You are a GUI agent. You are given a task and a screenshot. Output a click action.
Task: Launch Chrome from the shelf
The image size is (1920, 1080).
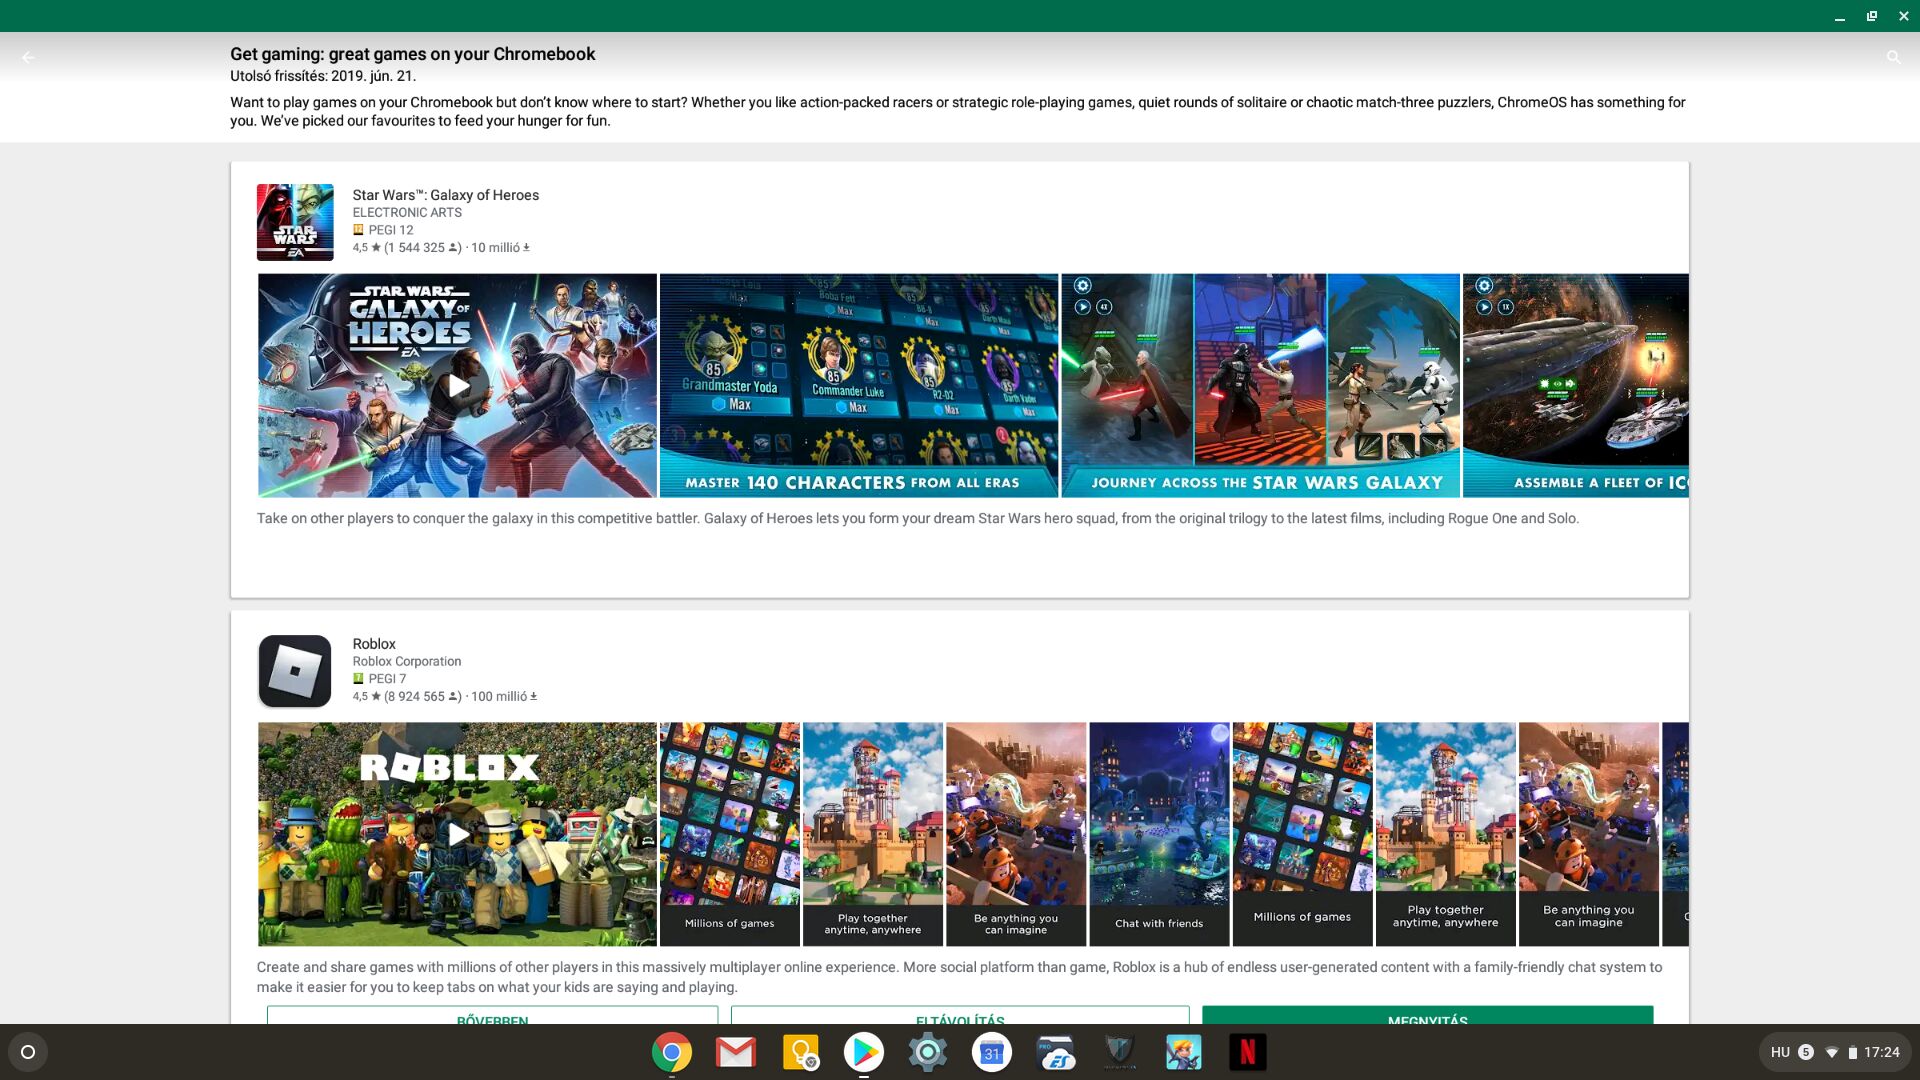tap(672, 1052)
